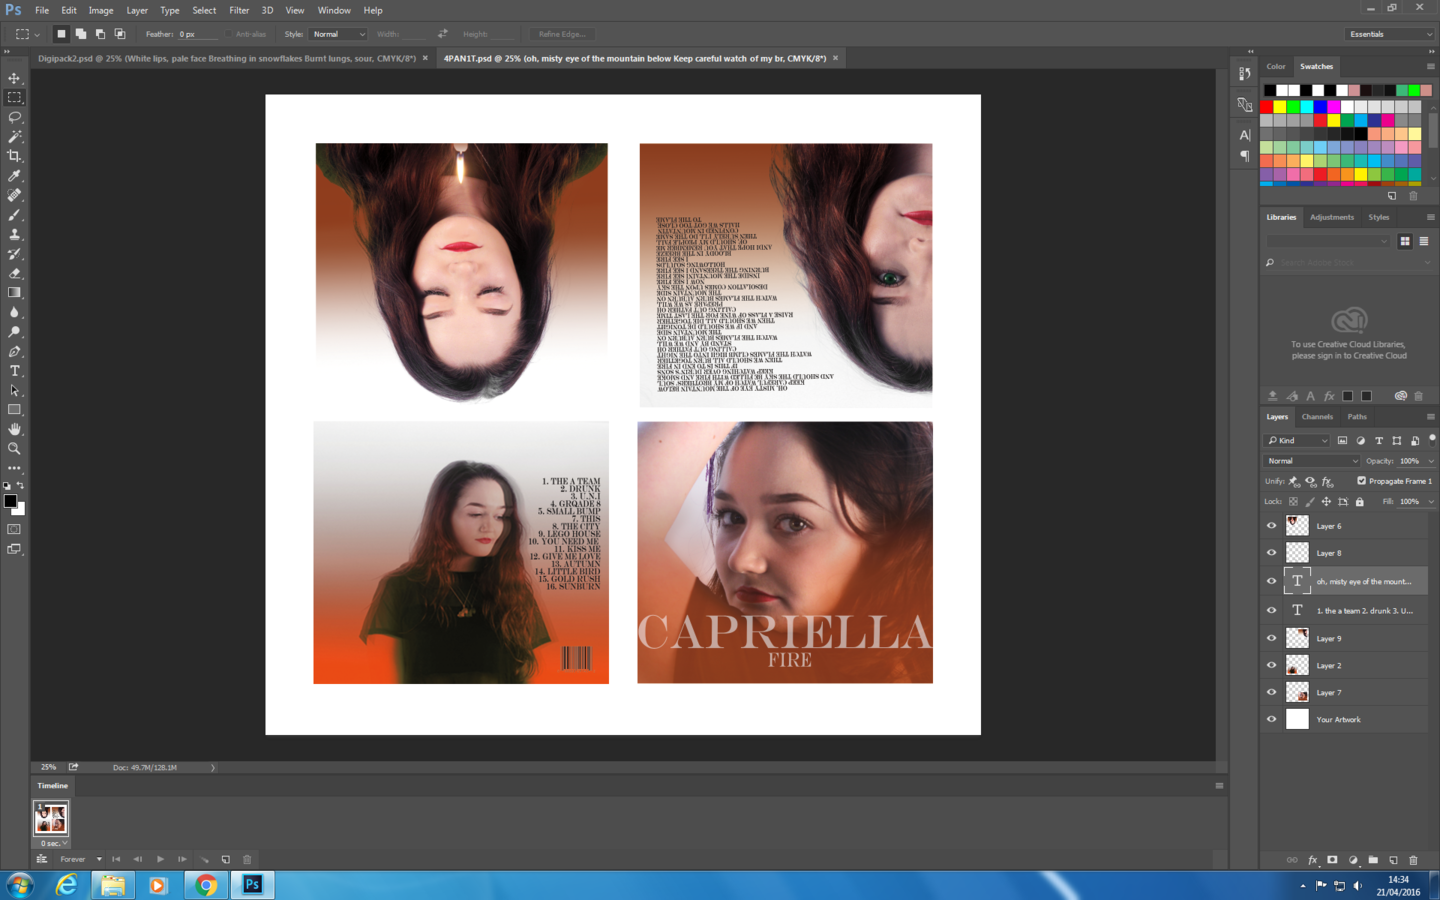Click the foreground color box

click(x=10, y=501)
